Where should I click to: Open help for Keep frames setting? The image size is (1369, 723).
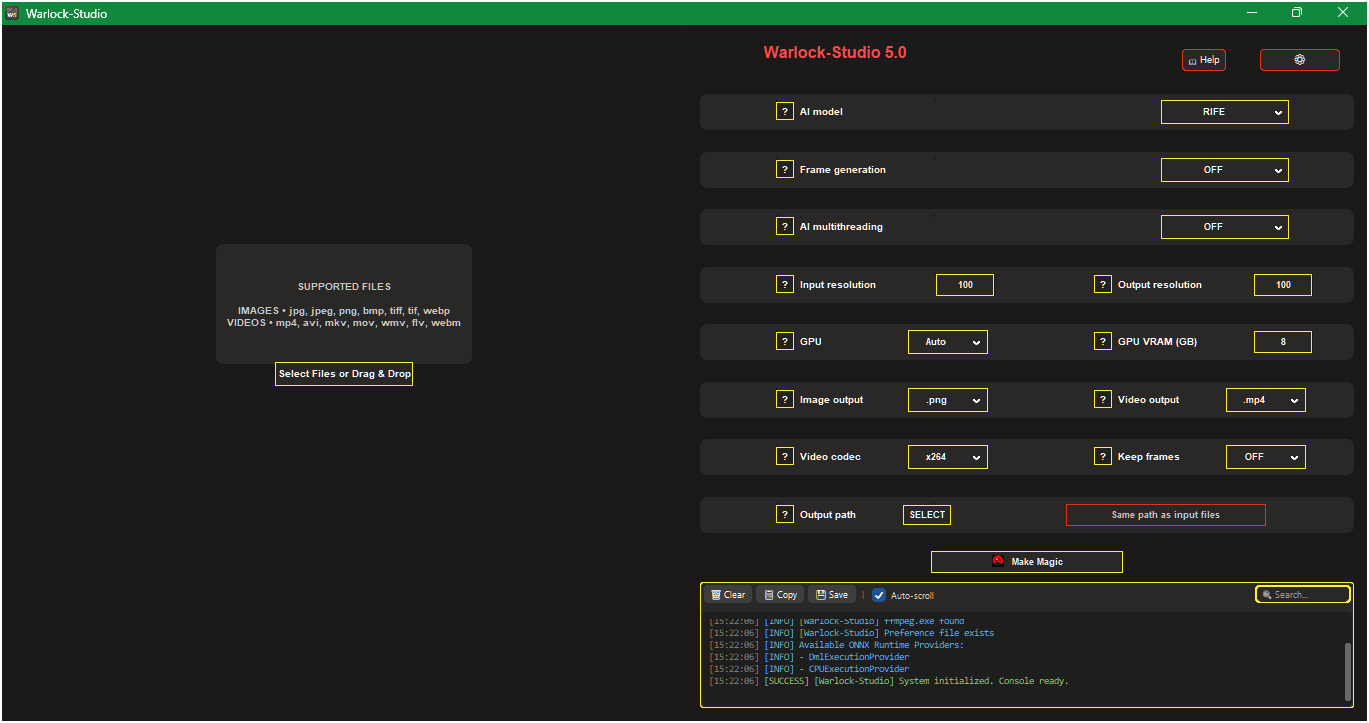tap(1103, 456)
